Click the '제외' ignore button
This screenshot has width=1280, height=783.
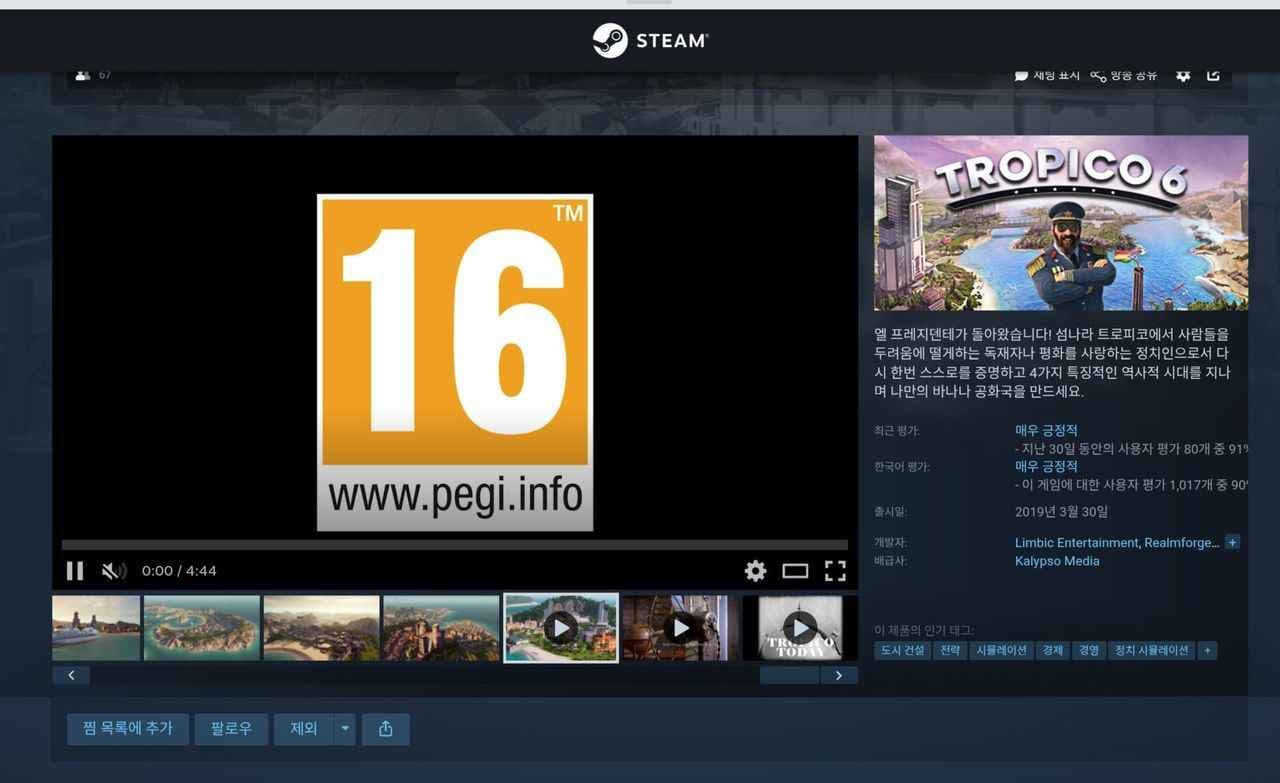coord(304,729)
